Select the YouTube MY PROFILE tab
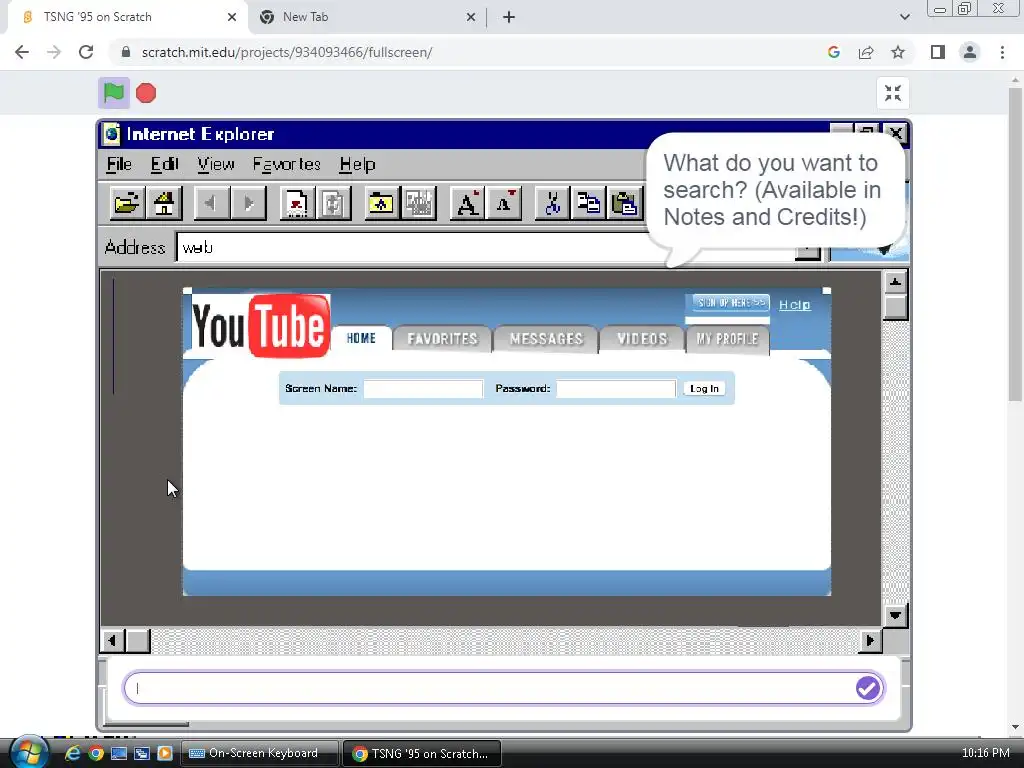Image resolution: width=1024 pixels, height=768 pixels. 727,339
